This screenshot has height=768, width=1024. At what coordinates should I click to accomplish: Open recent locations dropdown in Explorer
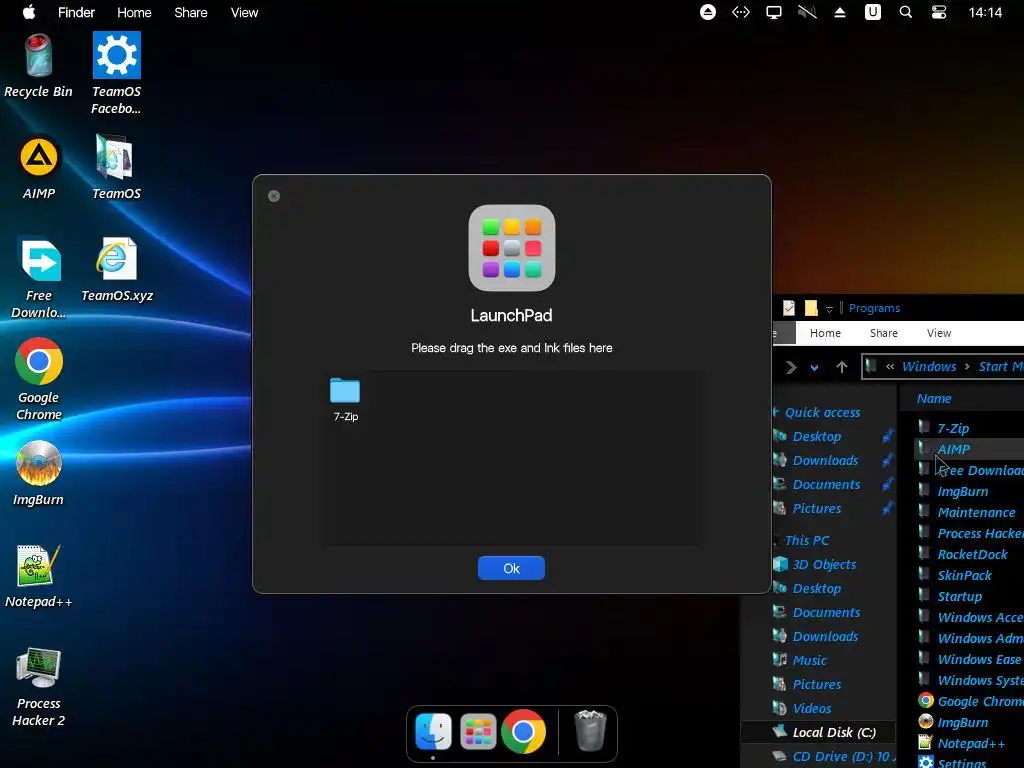pyautogui.click(x=814, y=368)
